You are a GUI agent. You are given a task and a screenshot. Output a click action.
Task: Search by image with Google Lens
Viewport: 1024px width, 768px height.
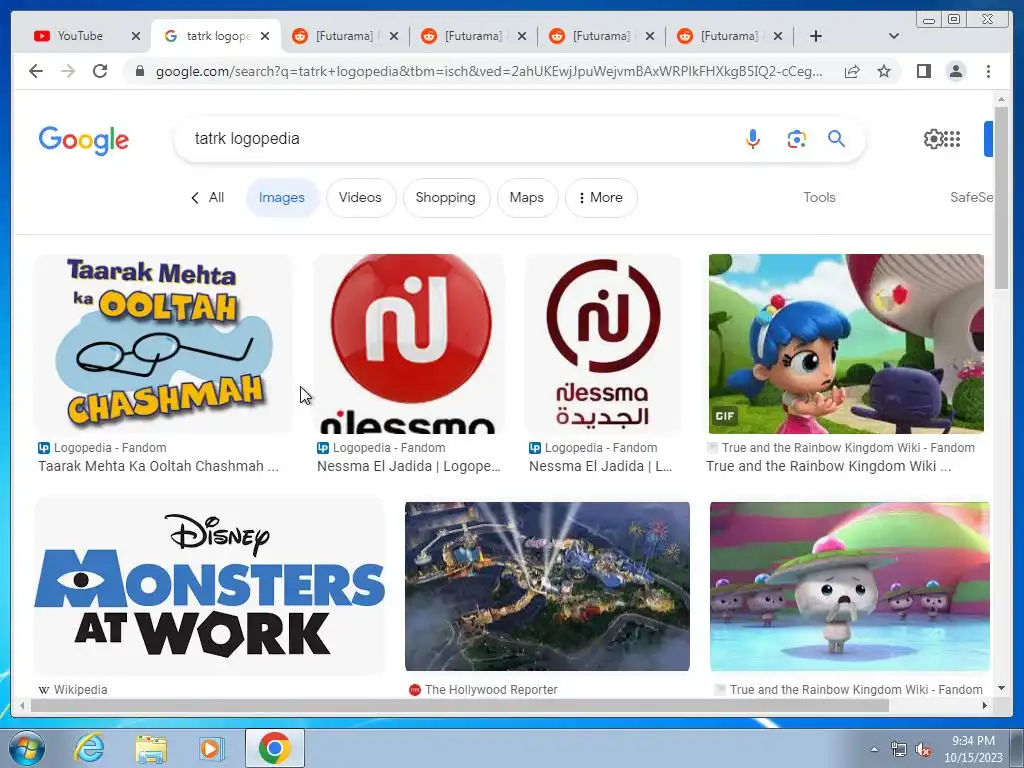click(796, 139)
